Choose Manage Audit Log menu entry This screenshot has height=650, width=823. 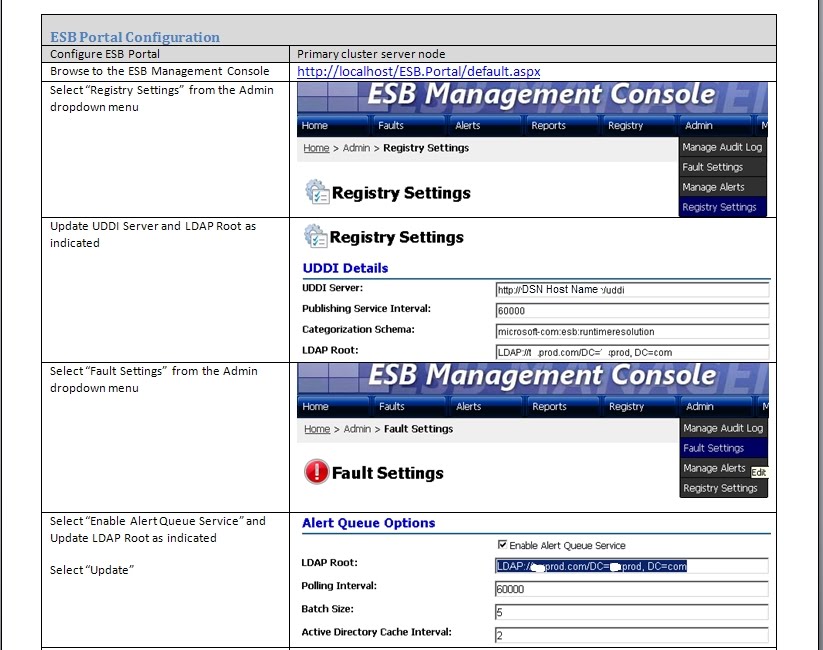[724, 146]
